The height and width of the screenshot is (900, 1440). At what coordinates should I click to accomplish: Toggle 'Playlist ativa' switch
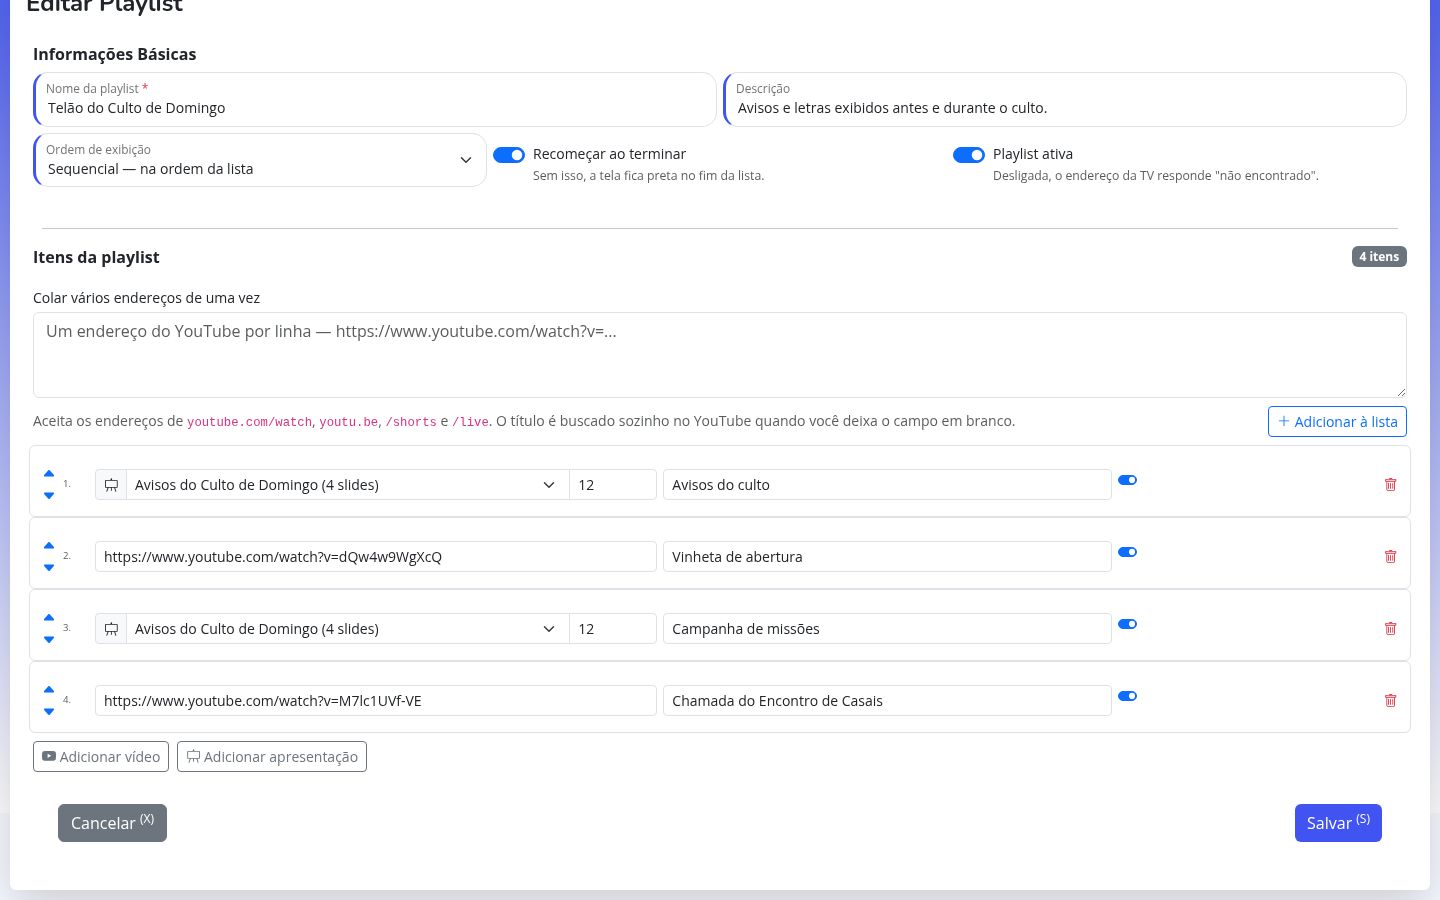click(x=969, y=155)
